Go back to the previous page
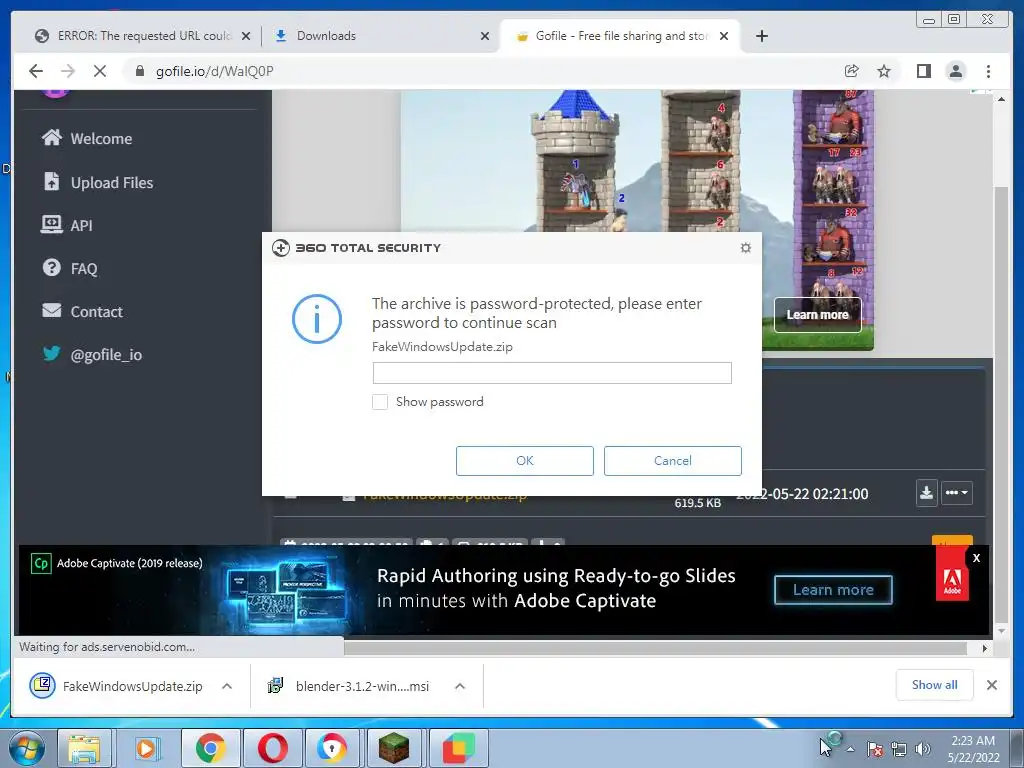1024x768 pixels. click(x=36, y=71)
